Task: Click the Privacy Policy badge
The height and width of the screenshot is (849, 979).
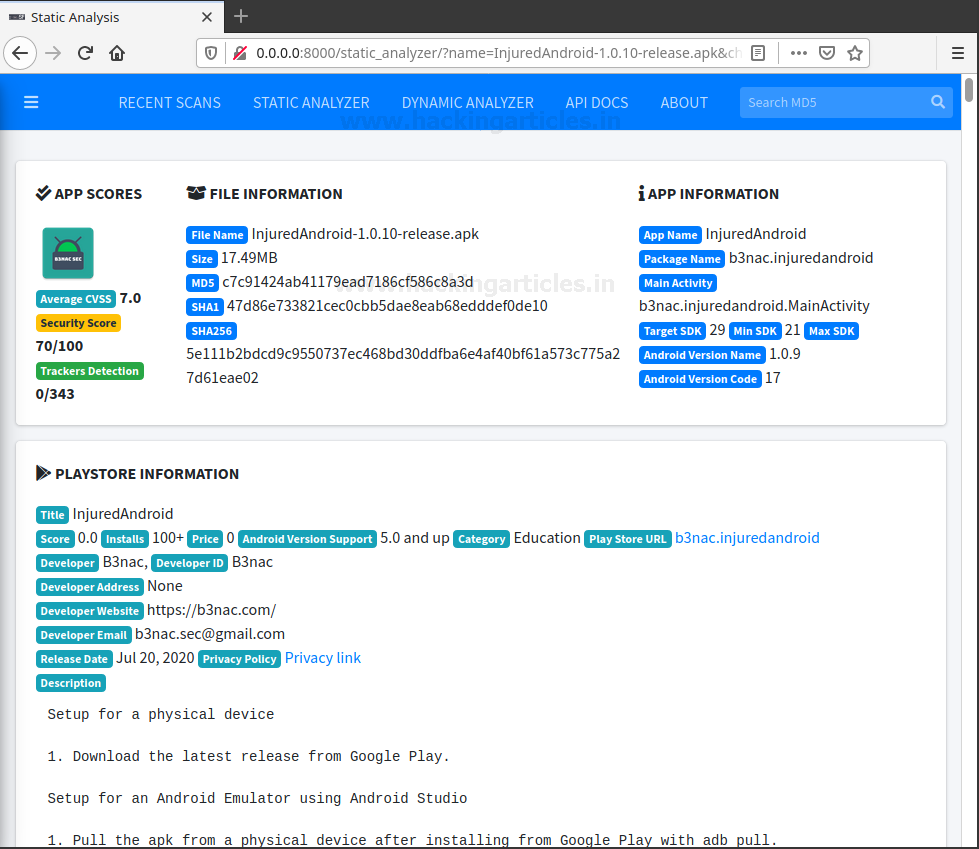Action: tap(239, 659)
